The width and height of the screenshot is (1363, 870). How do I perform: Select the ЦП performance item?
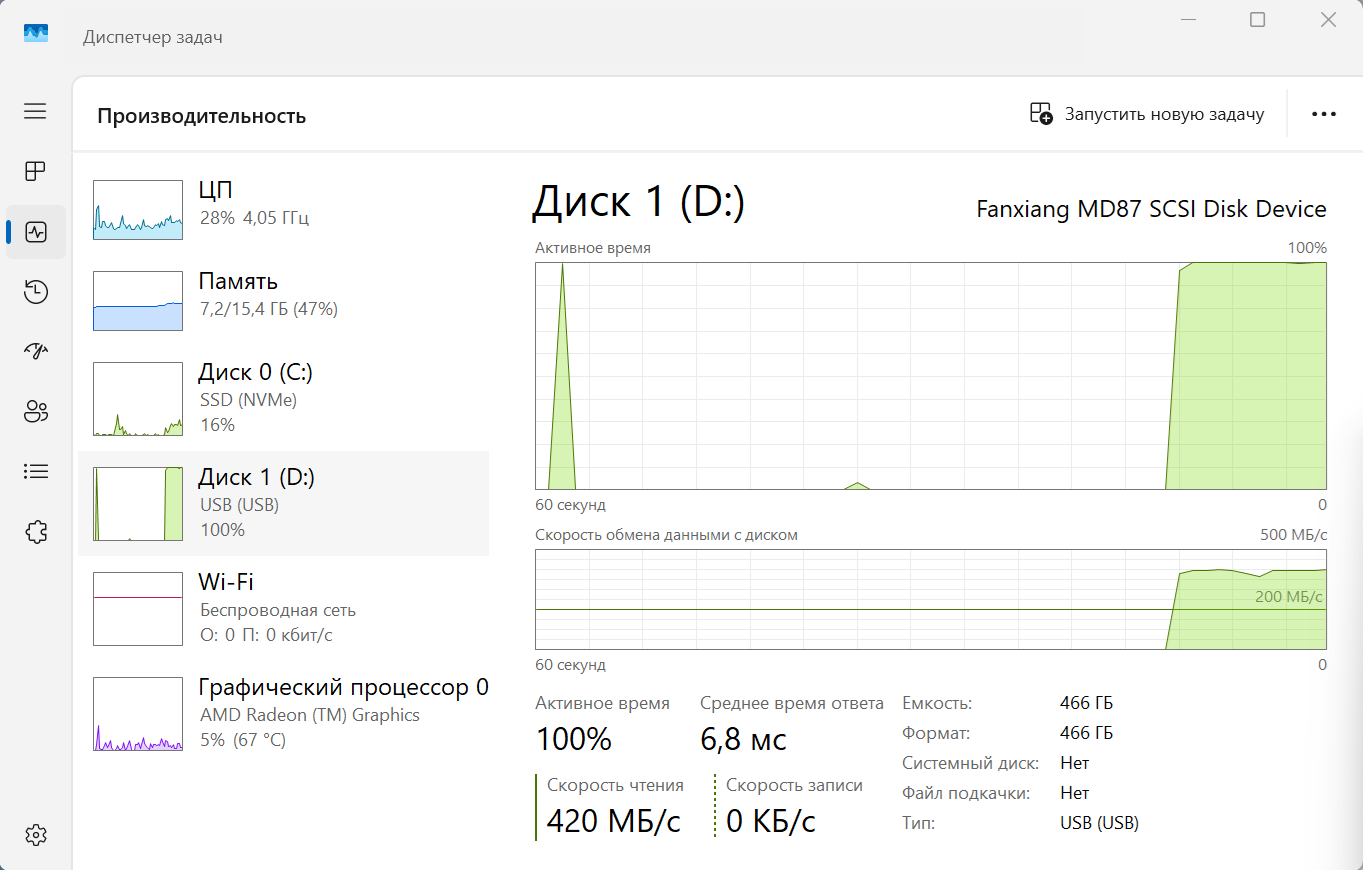point(283,210)
